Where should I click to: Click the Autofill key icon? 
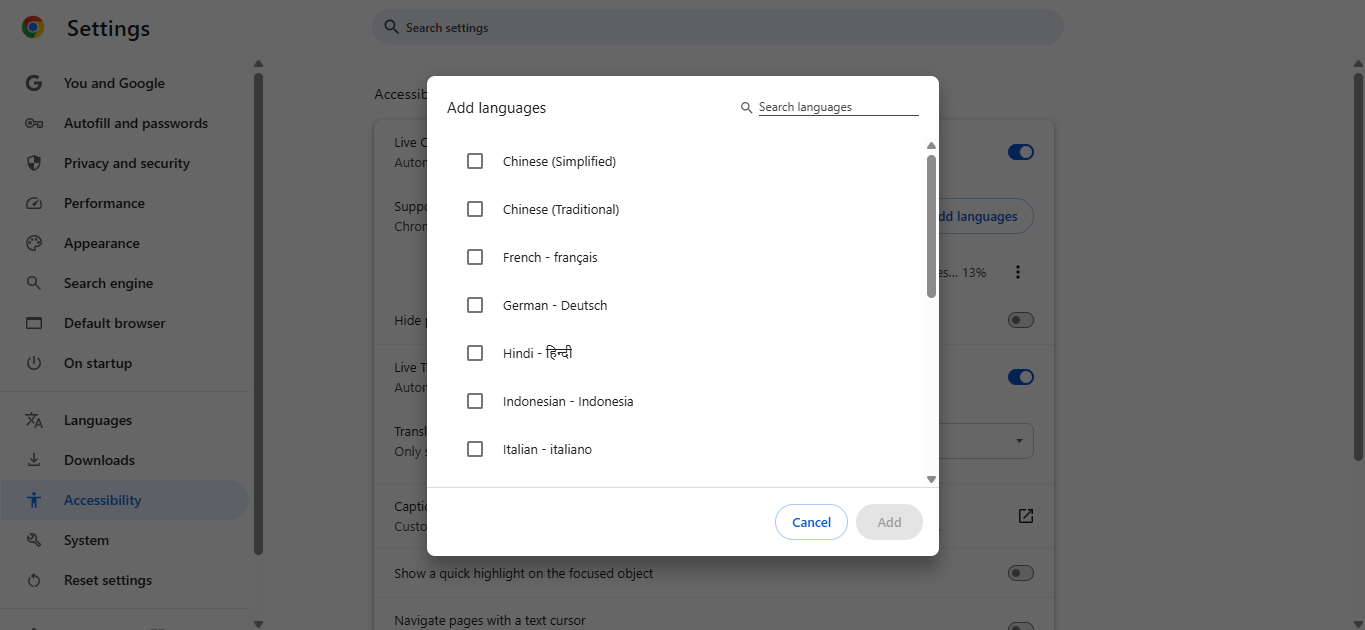tap(34, 123)
